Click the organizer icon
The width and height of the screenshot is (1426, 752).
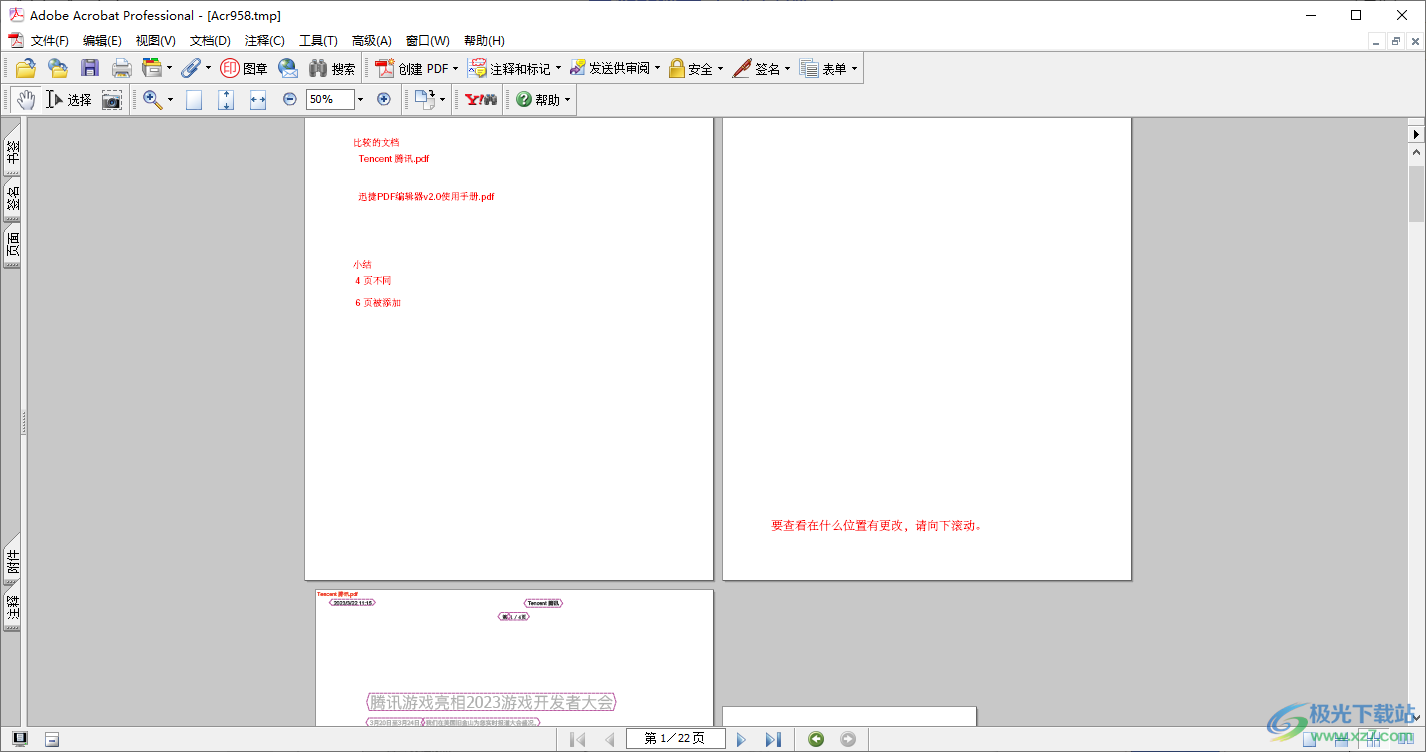click(152, 68)
